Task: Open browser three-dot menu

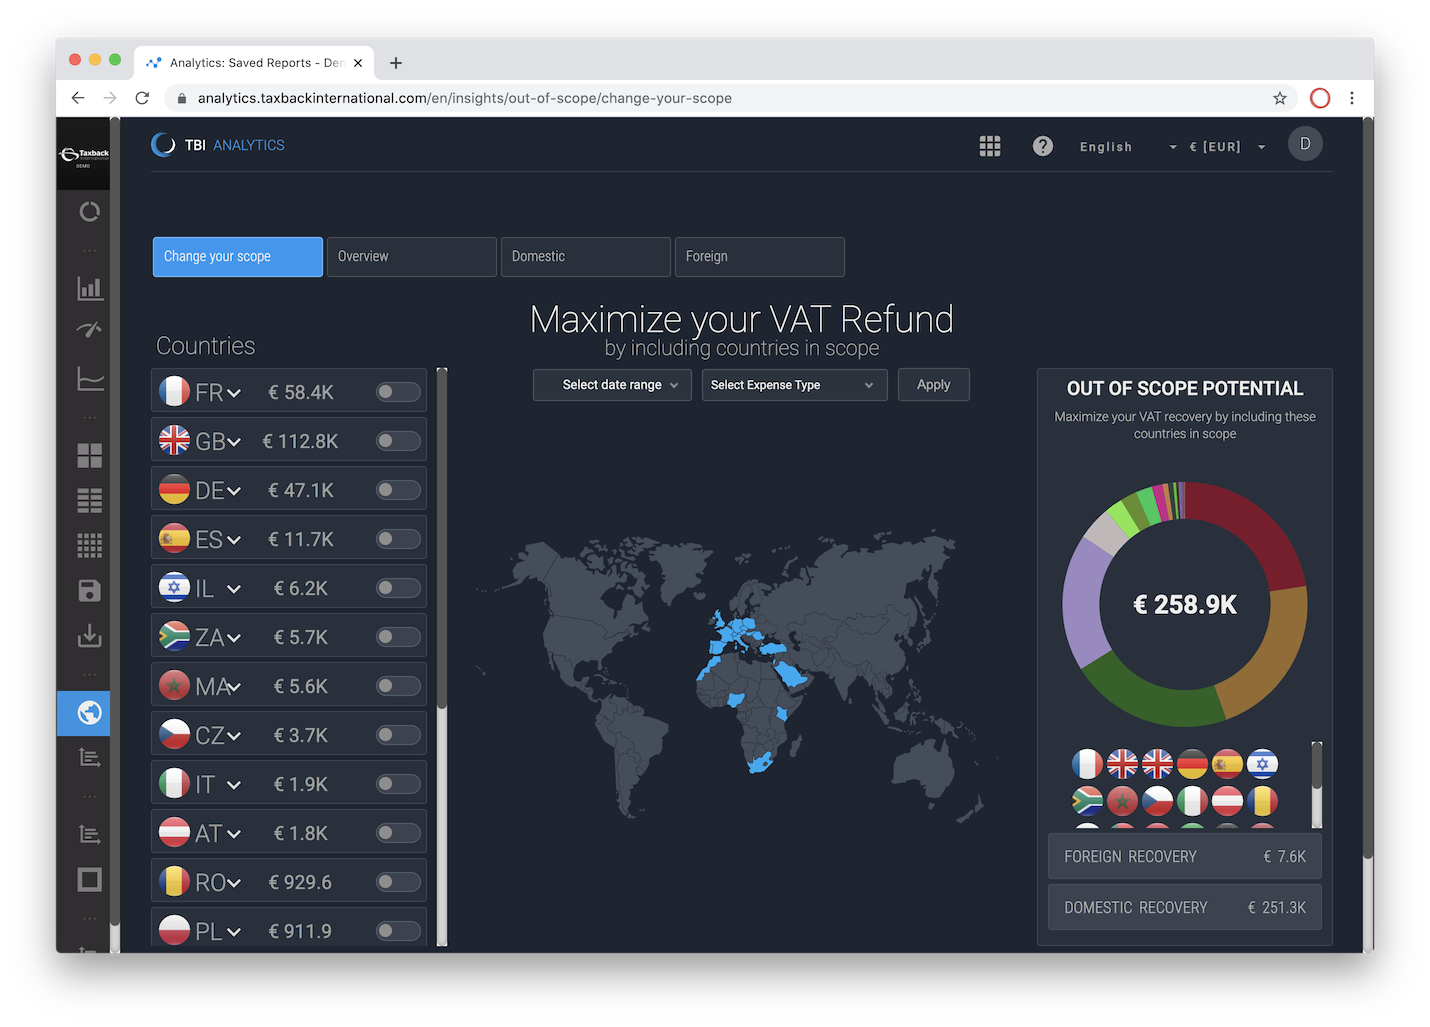Action: pos(1352,98)
